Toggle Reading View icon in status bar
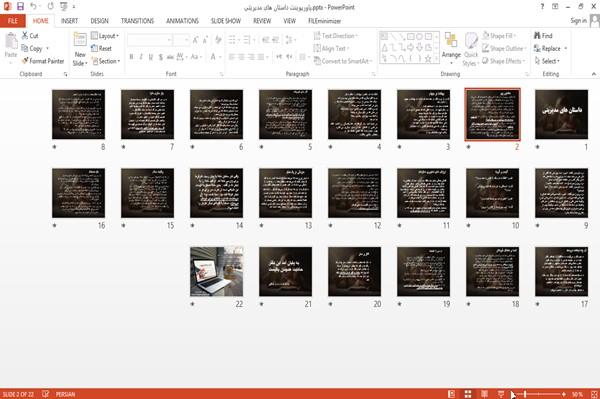Viewport: 600px width, 399px height. 484,394
